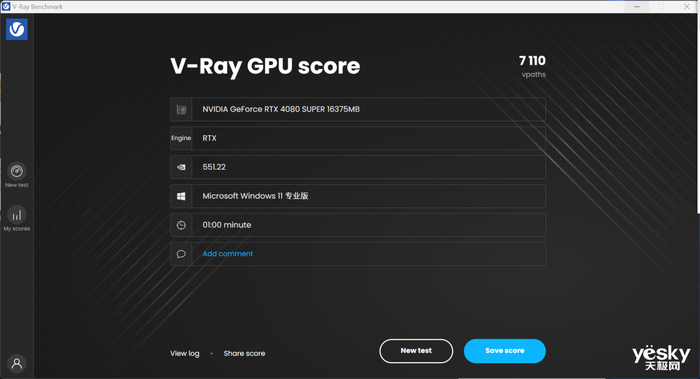Click the speech bubble comment icon
This screenshot has width=700, height=379.
[x=181, y=254]
